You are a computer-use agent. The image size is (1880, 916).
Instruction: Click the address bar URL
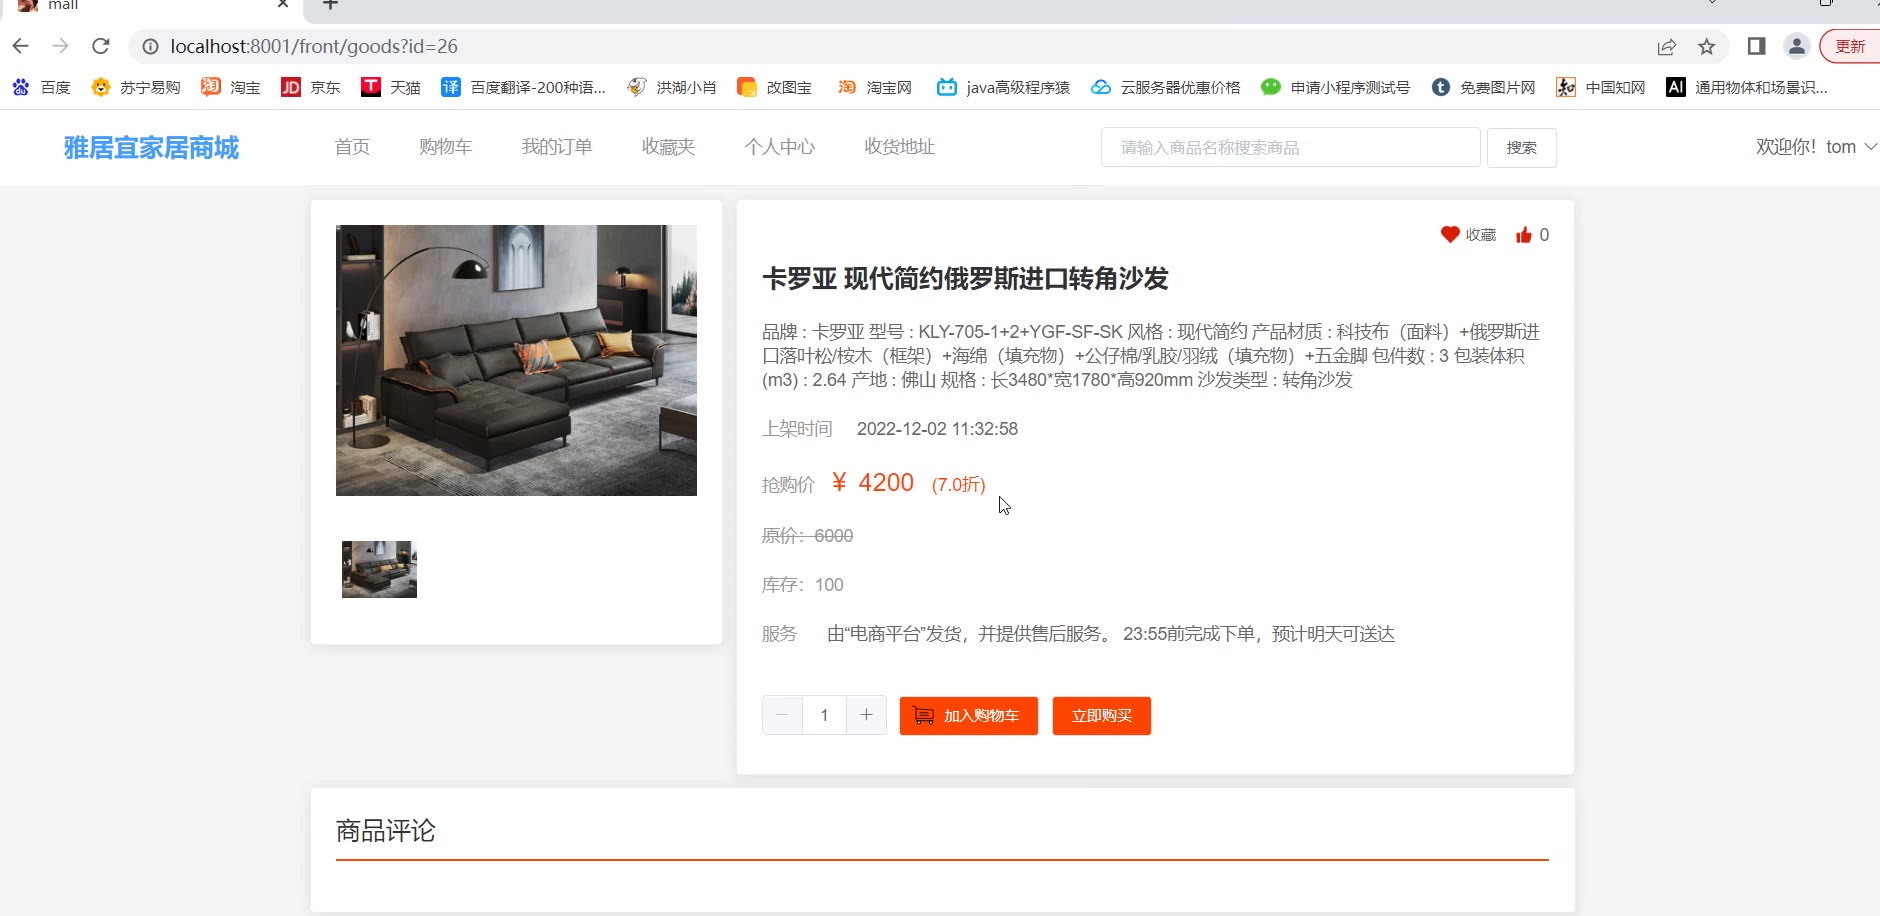(x=314, y=46)
